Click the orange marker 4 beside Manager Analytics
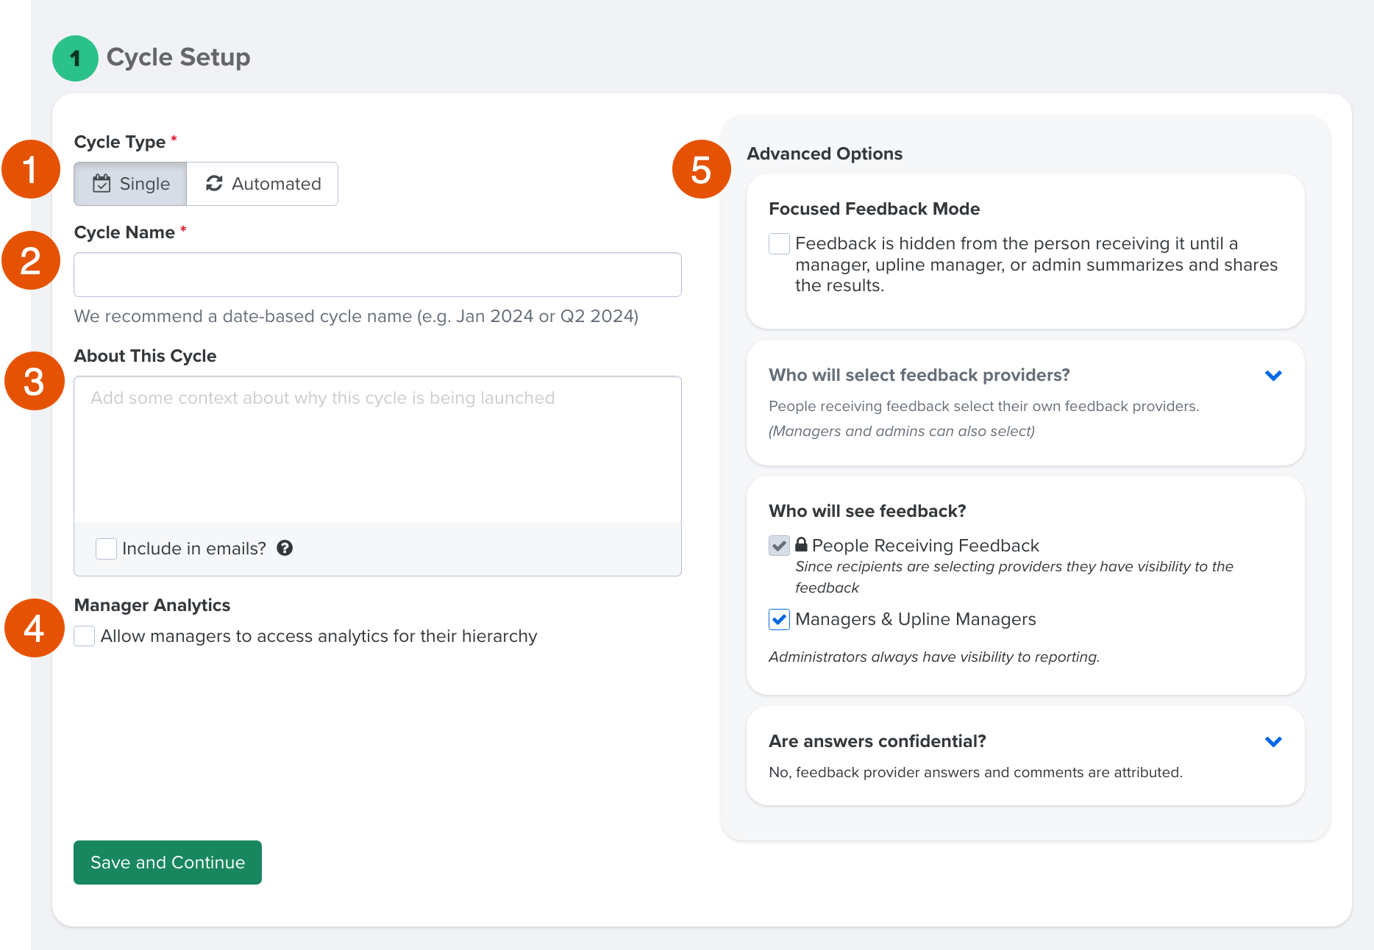 [31, 630]
